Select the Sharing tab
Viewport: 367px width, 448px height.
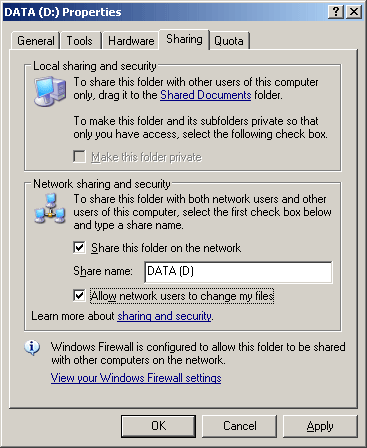click(184, 39)
